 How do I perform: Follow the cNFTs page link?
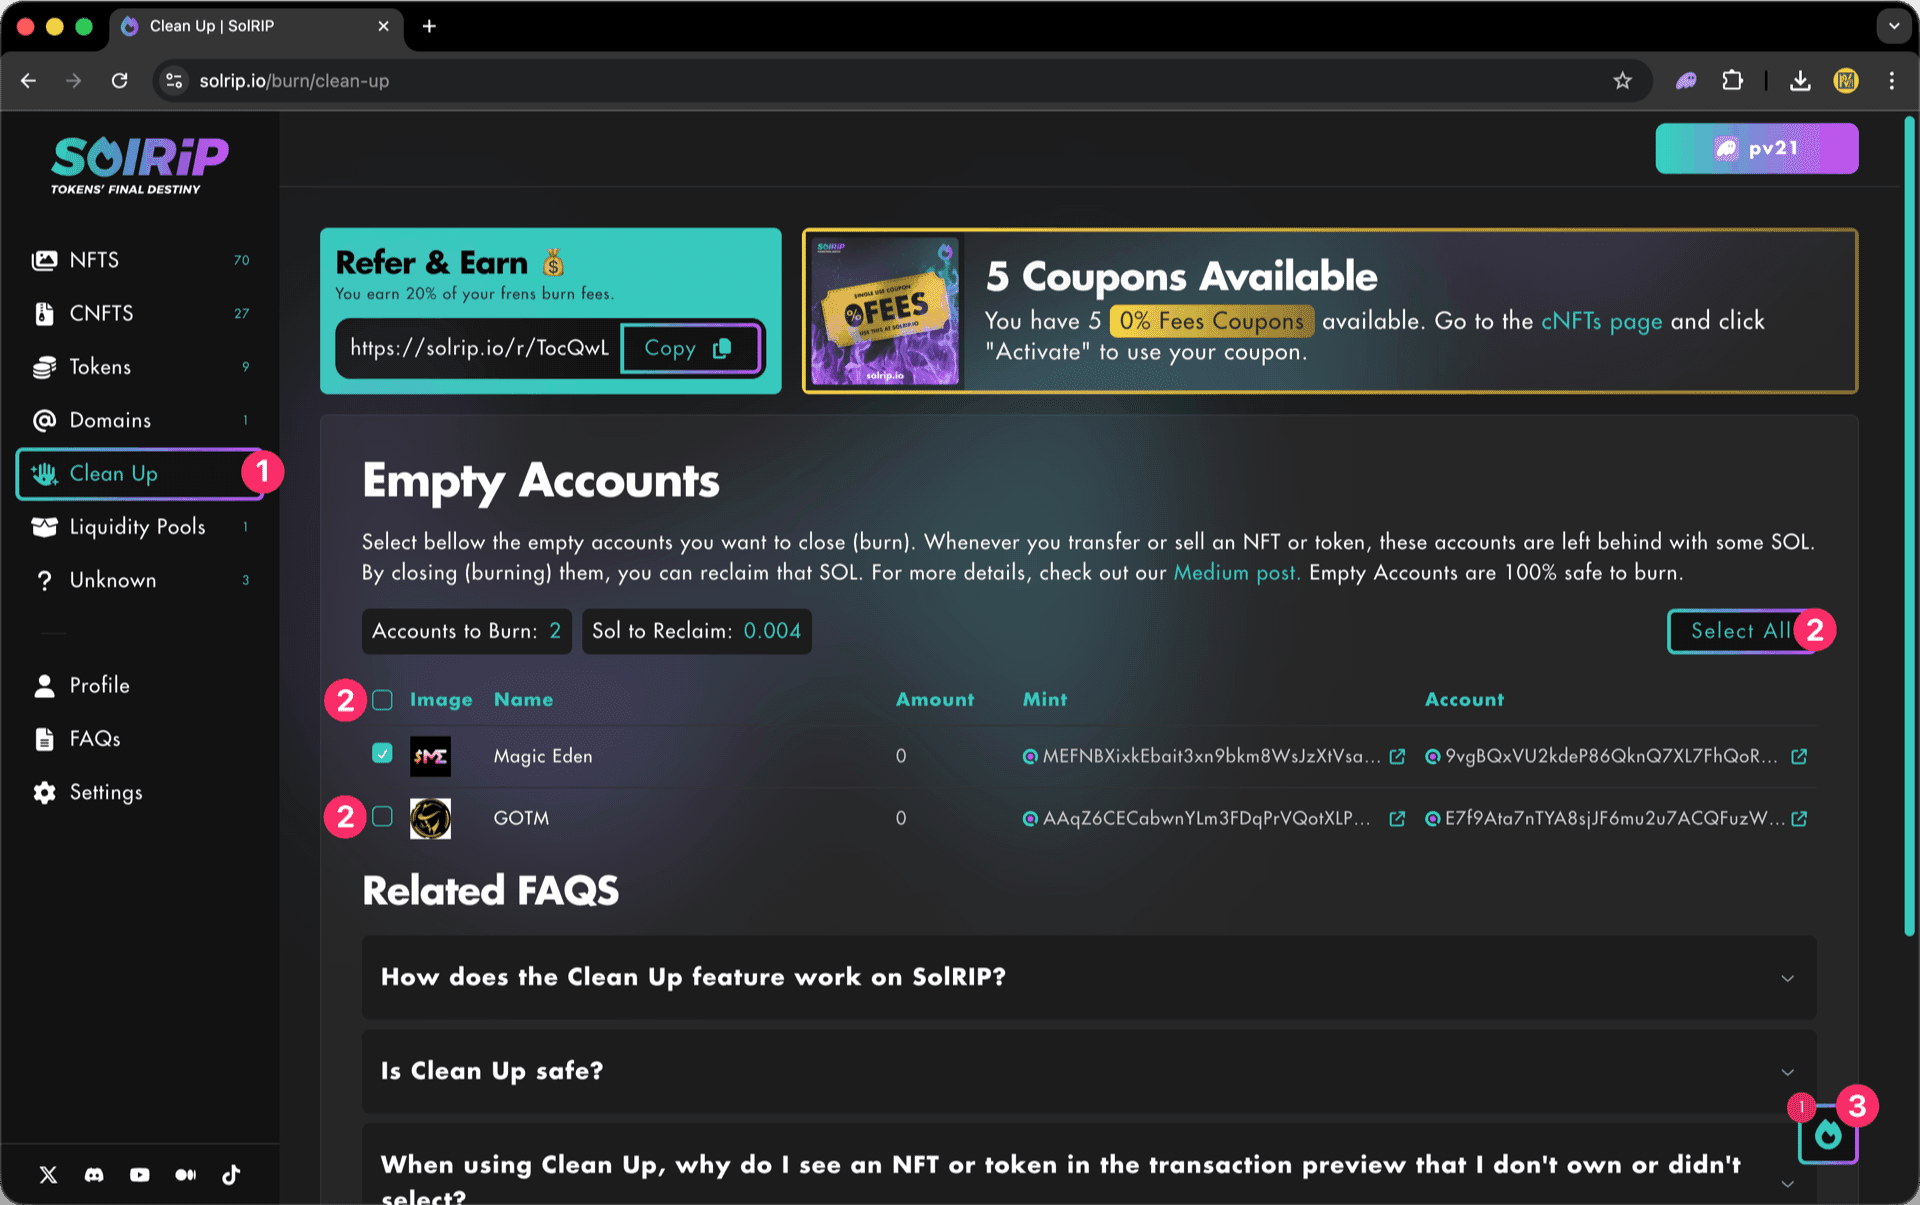(x=1601, y=321)
